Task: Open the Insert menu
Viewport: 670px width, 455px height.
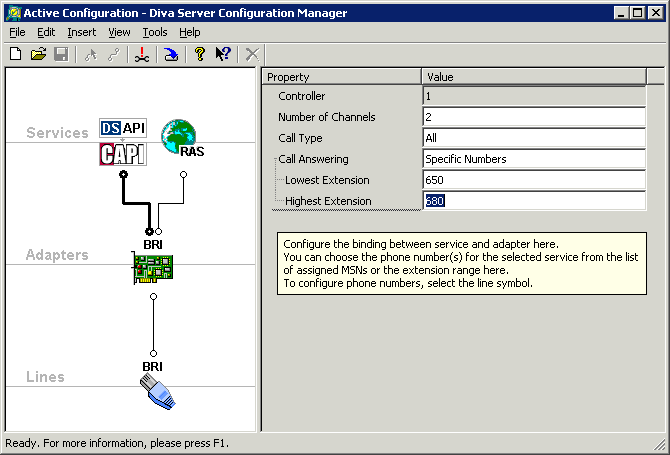Action: coord(82,32)
